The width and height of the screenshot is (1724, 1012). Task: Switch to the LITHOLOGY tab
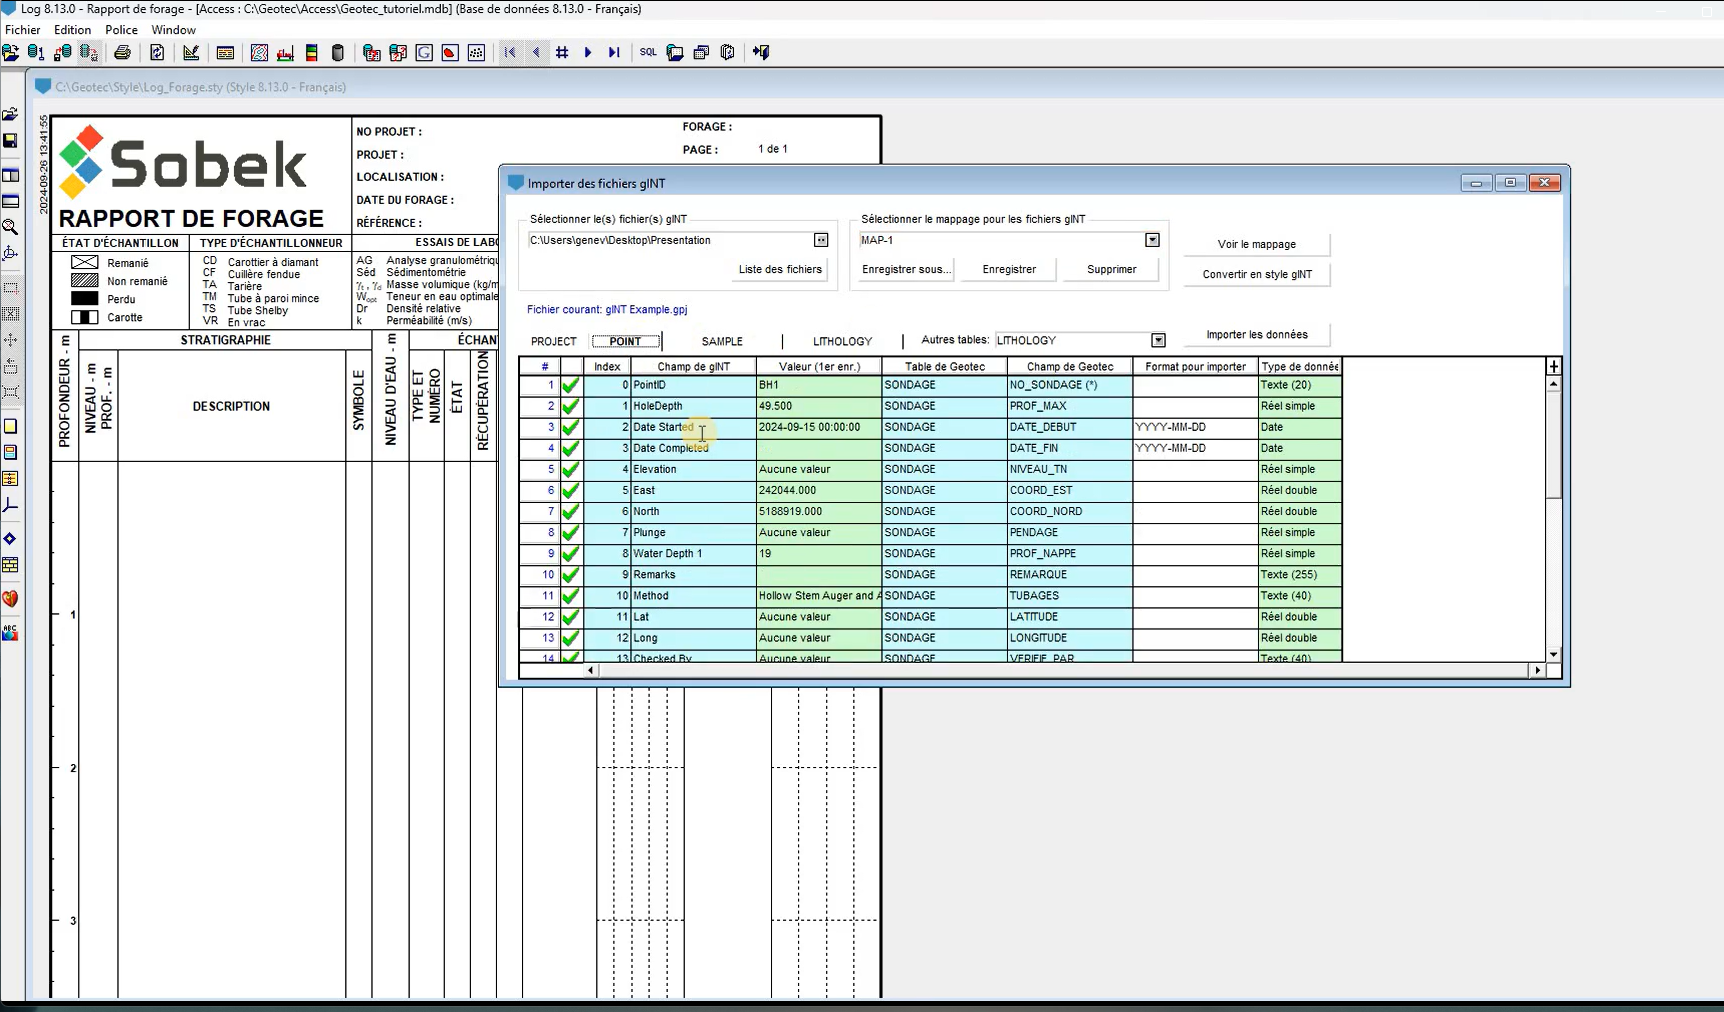(843, 342)
